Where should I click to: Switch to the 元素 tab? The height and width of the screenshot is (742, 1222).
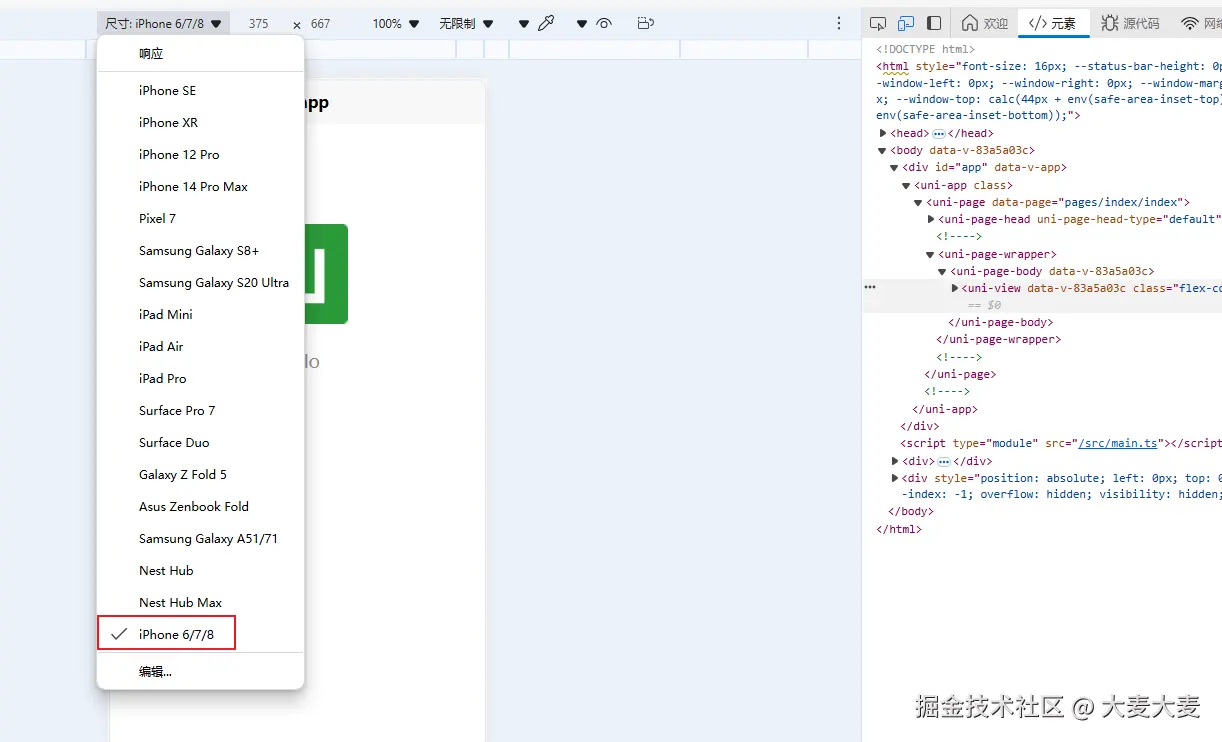tap(1054, 23)
